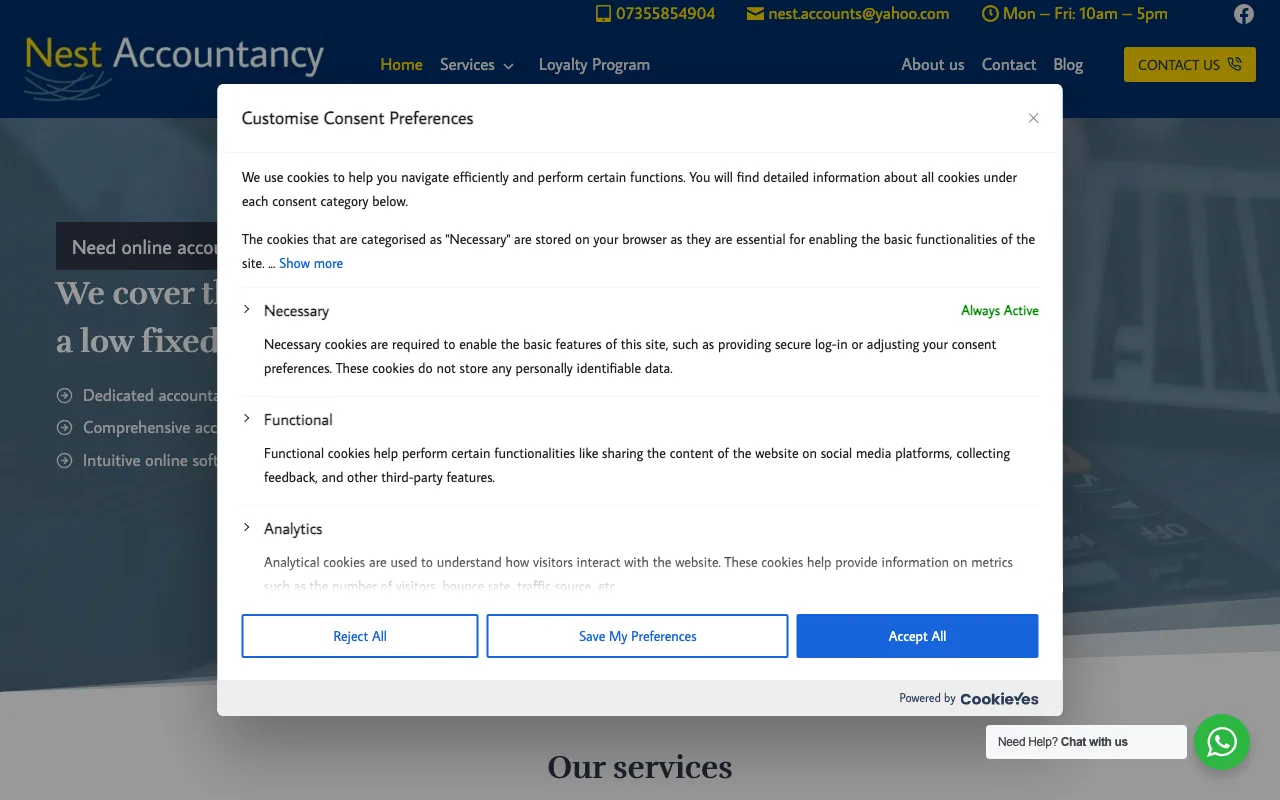Image resolution: width=1280 pixels, height=800 pixels.
Task: Open the Show more link
Action: 310,262
